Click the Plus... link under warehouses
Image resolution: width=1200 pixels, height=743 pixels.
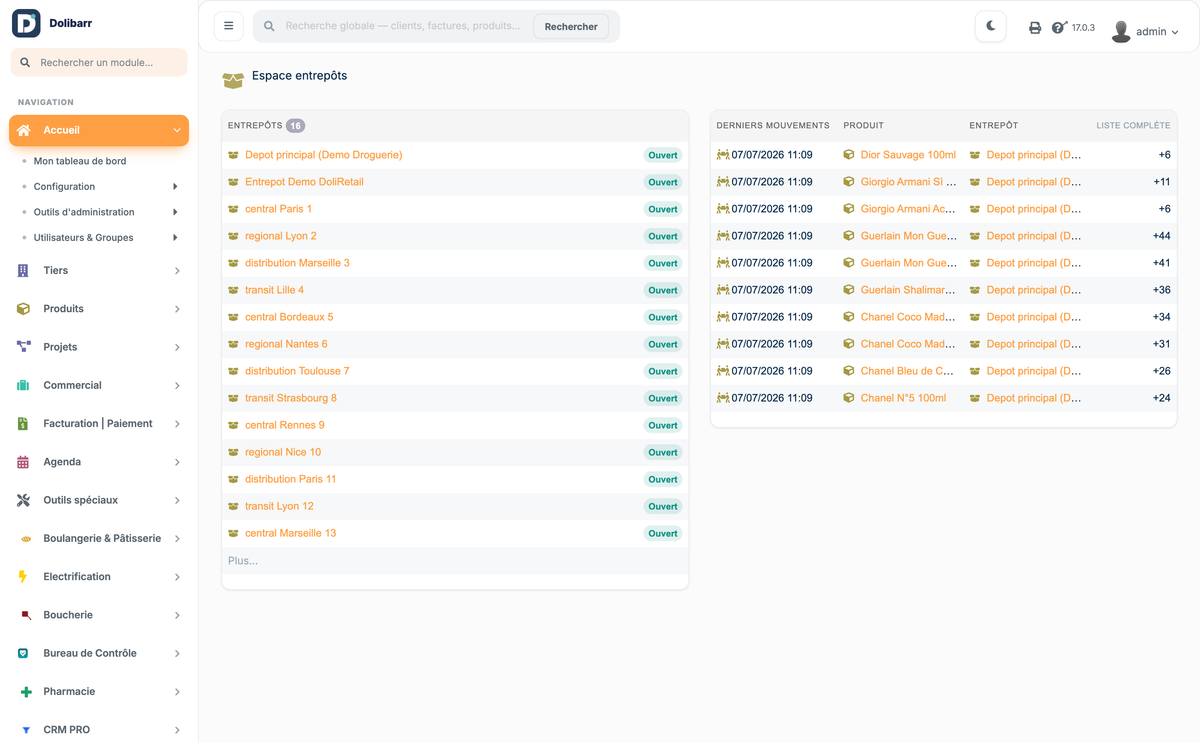coord(243,561)
